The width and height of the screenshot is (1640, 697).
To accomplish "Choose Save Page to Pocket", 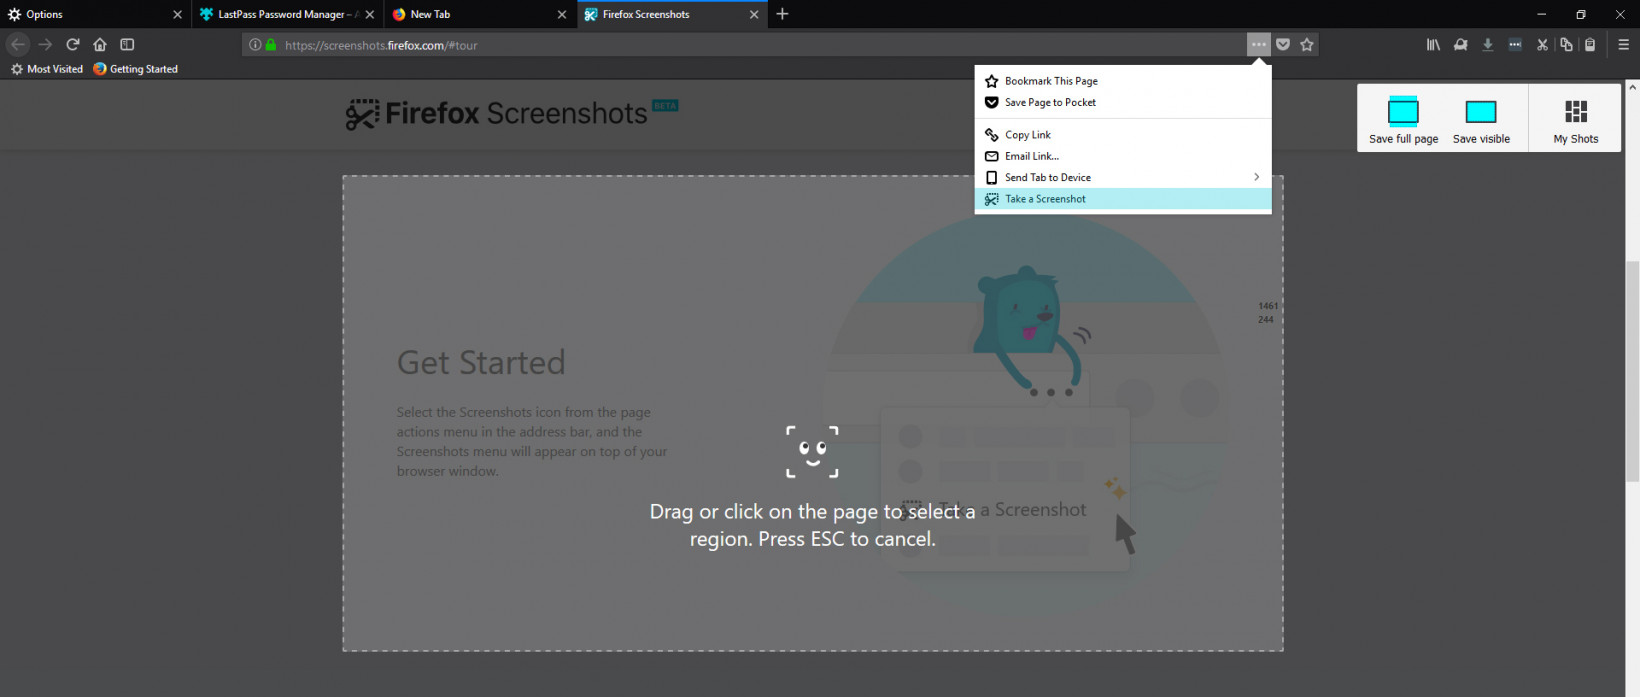I will click(x=1123, y=102).
